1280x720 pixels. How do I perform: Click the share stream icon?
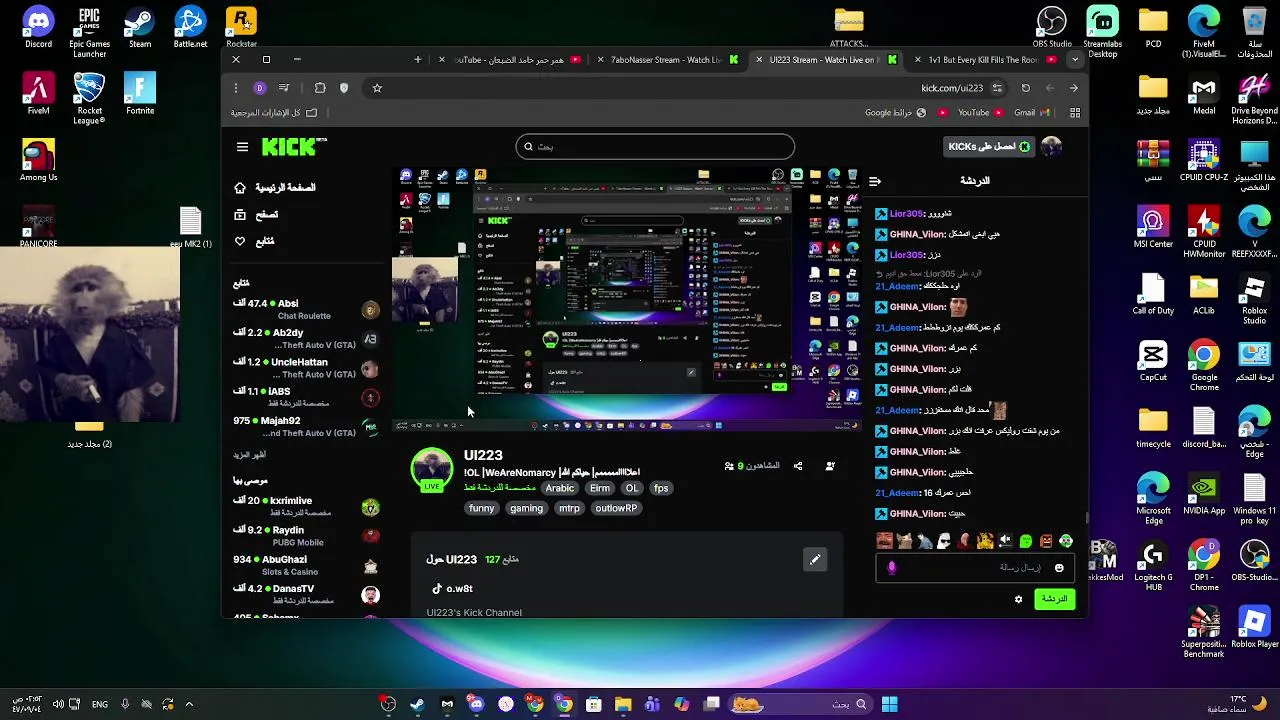798,466
